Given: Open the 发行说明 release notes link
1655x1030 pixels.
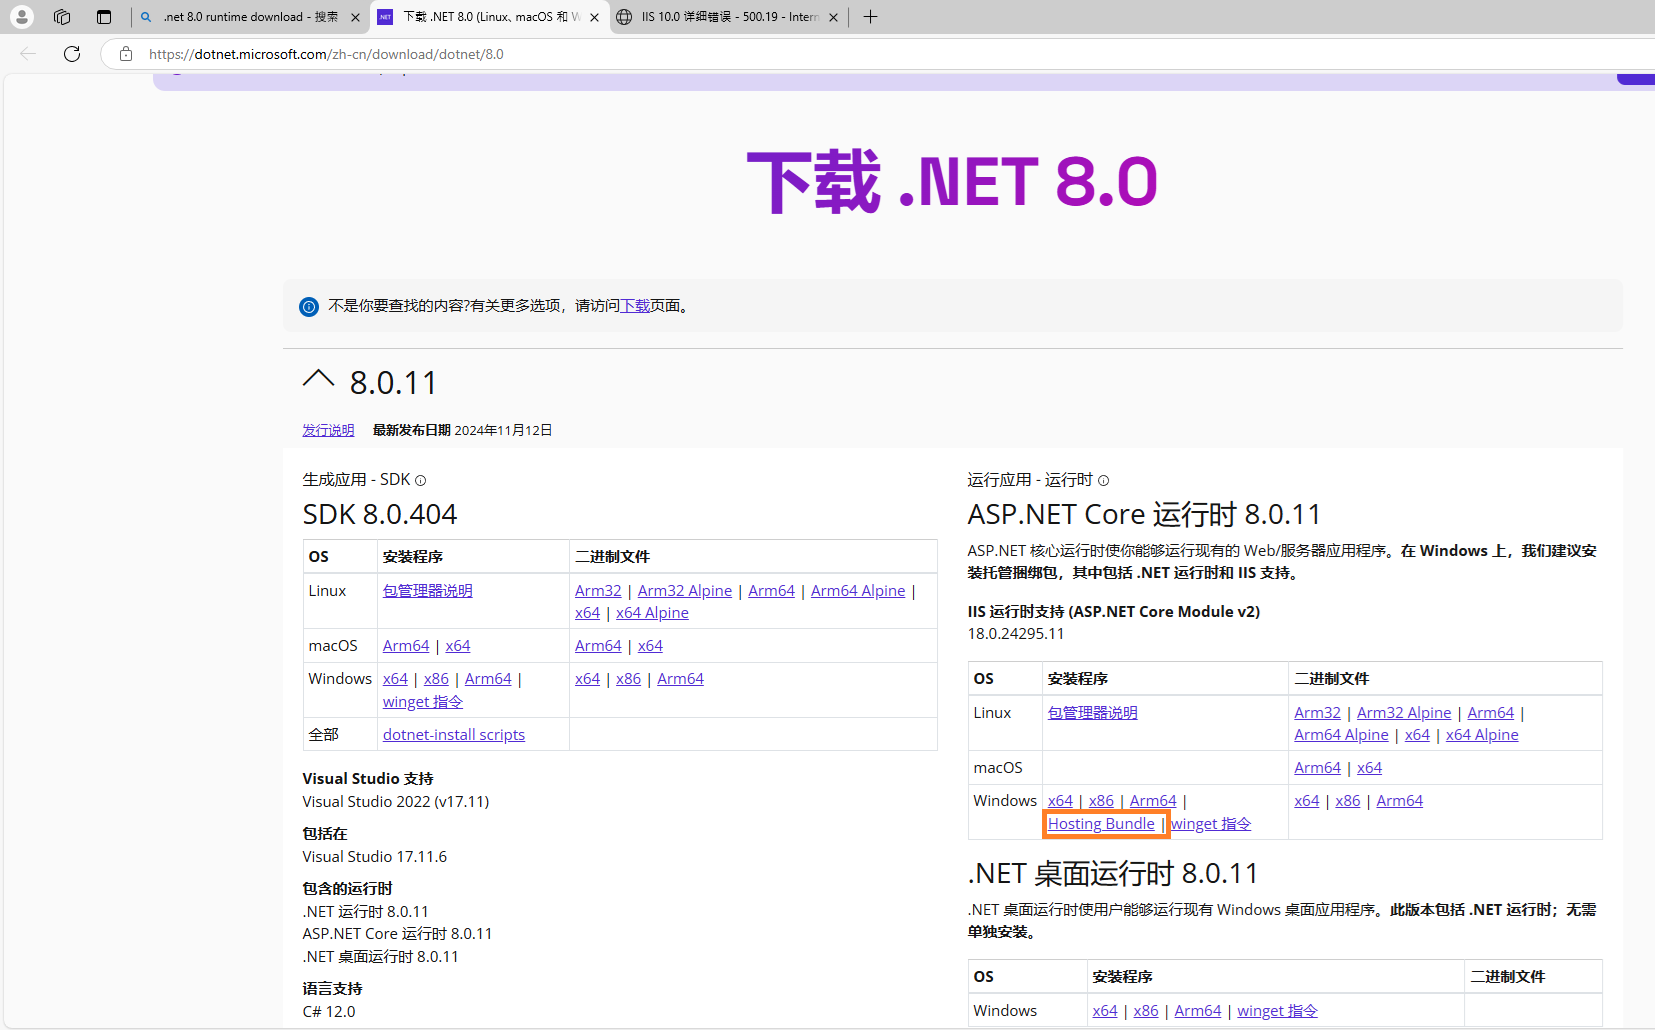Looking at the screenshot, I should (x=328, y=430).
